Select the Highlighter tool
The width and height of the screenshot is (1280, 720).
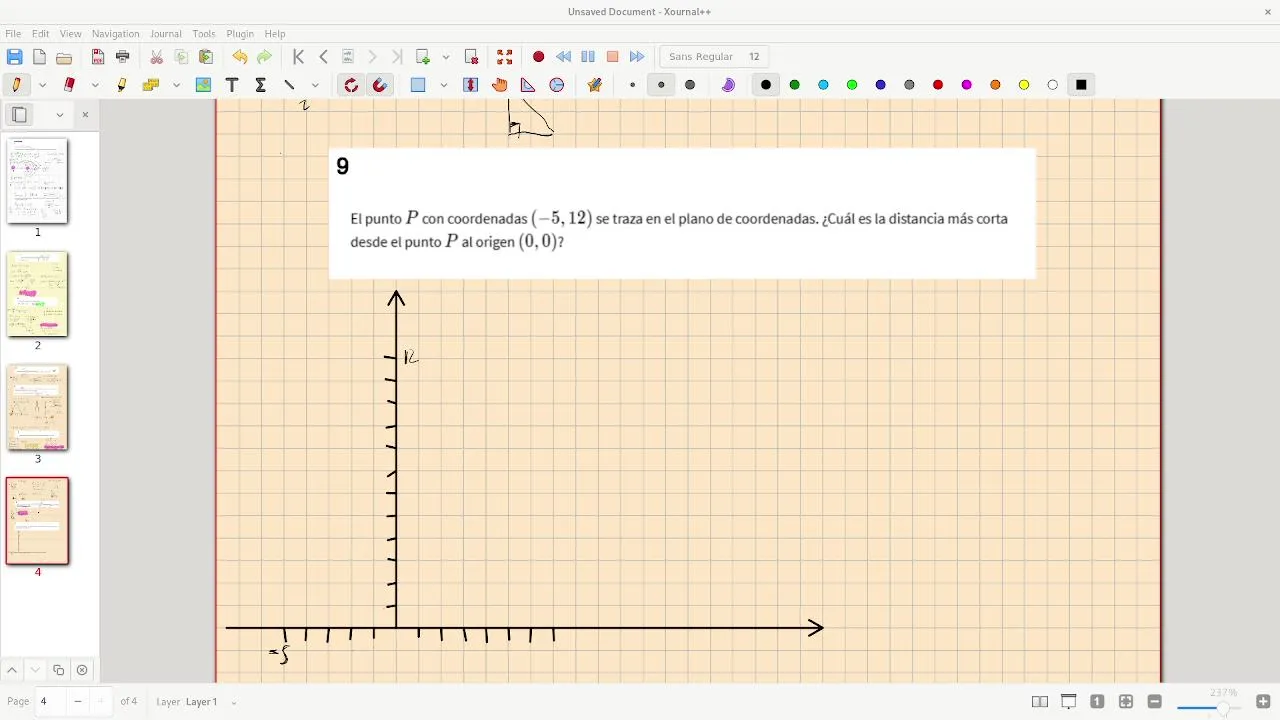coord(122,85)
